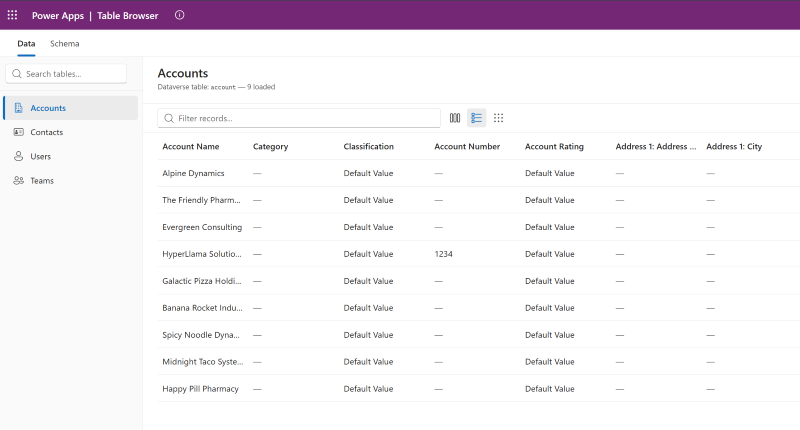Switch to list view layout
This screenshot has width=800, height=430.
click(x=477, y=118)
